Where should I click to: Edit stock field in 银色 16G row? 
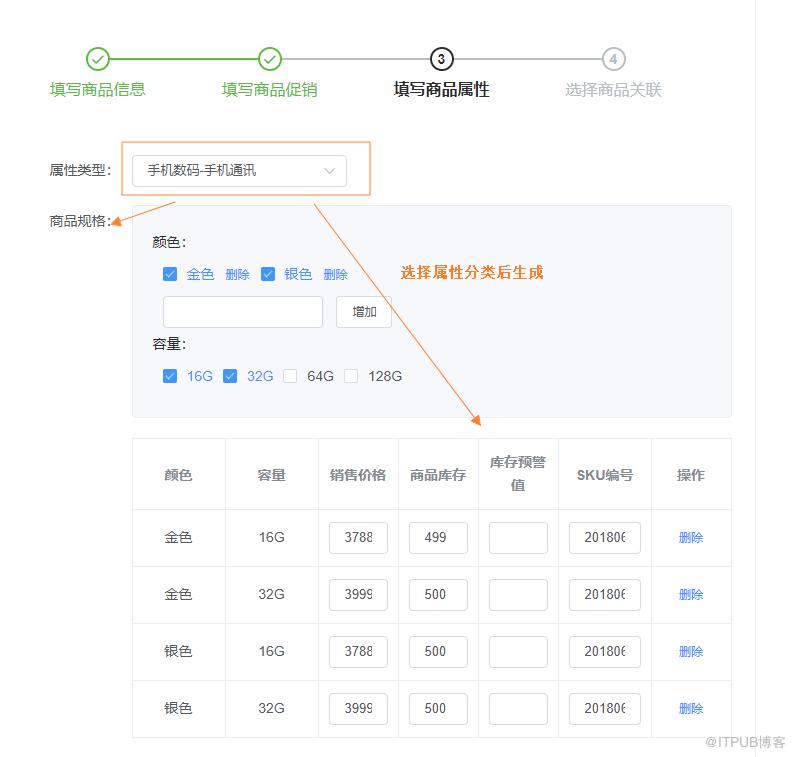click(x=439, y=652)
